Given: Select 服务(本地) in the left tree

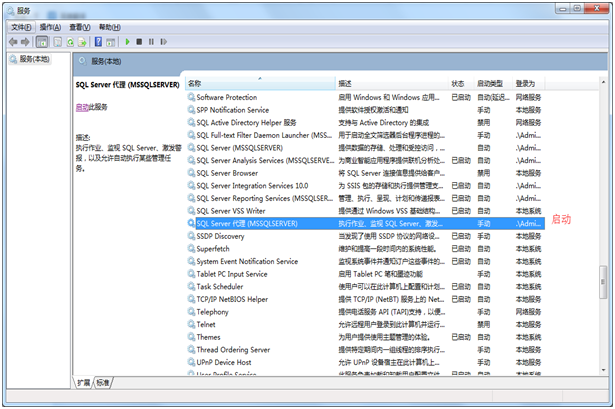Looking at the screenshot, I should pos(30,59).
